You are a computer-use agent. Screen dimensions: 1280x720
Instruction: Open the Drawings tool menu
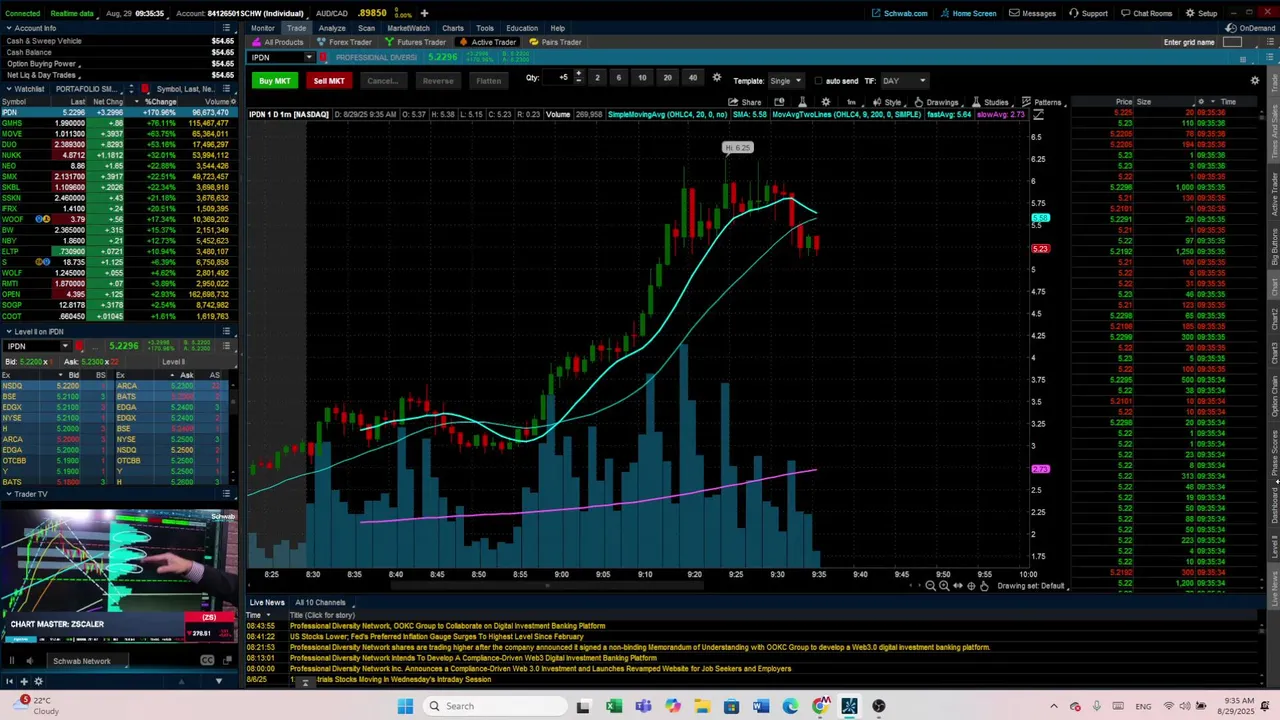coord(936,102)
